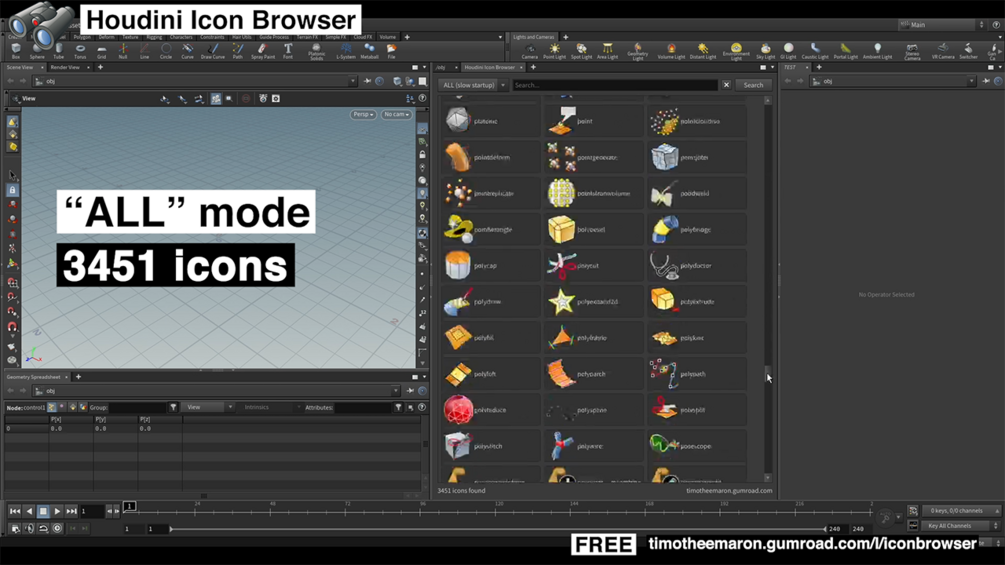Select the Font shelf tool
This screenshot has height=565, width=1005.
coord(288,51)
